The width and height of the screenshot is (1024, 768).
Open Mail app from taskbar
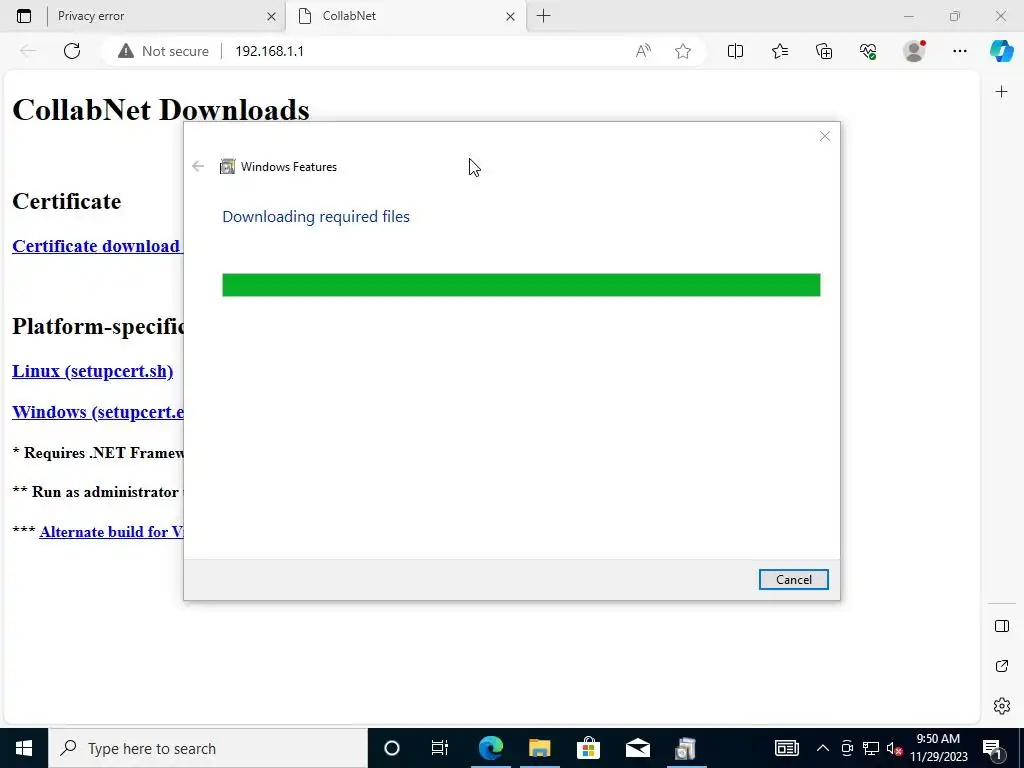[x=637, y=748]
